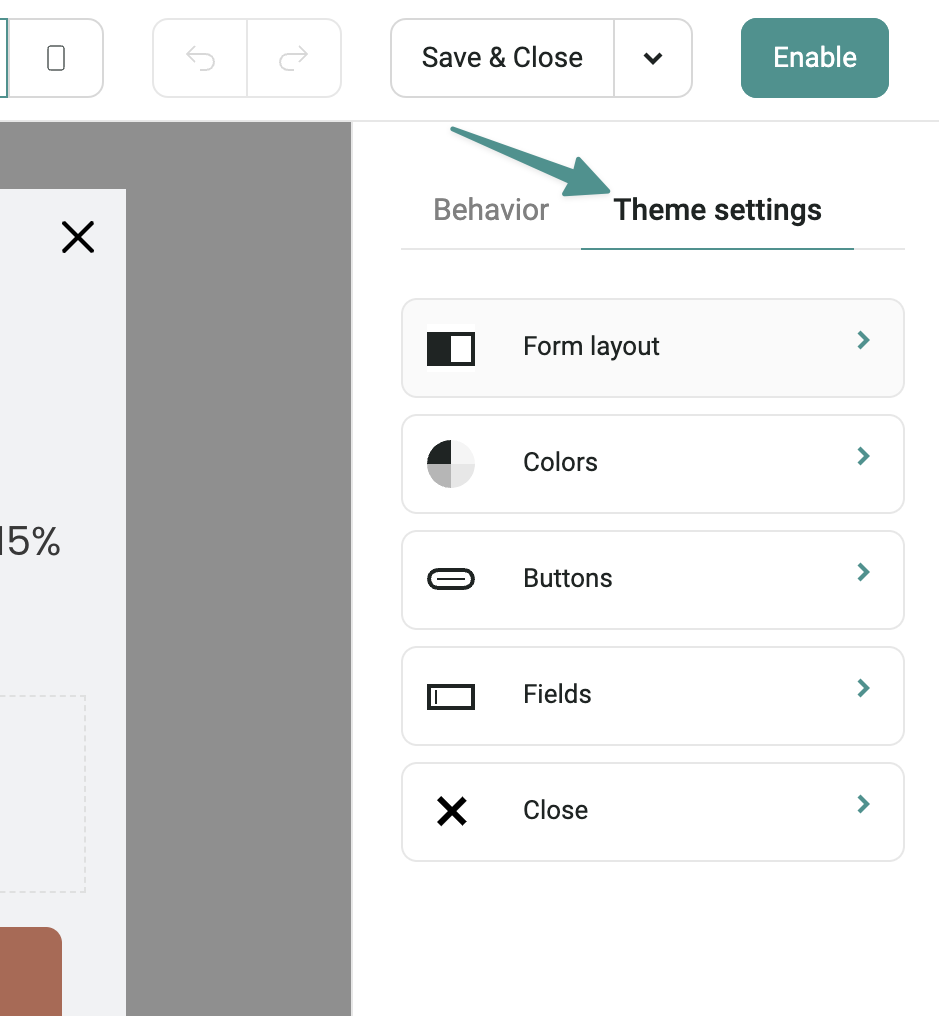This screenshot has height=1016, width=939.
Task: Open dropdown arrow beside Save & Close
Action: [653, 58]
